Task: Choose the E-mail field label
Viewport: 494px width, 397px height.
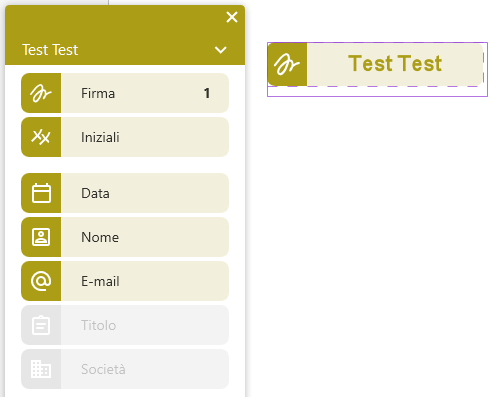Action: (100, 281)
